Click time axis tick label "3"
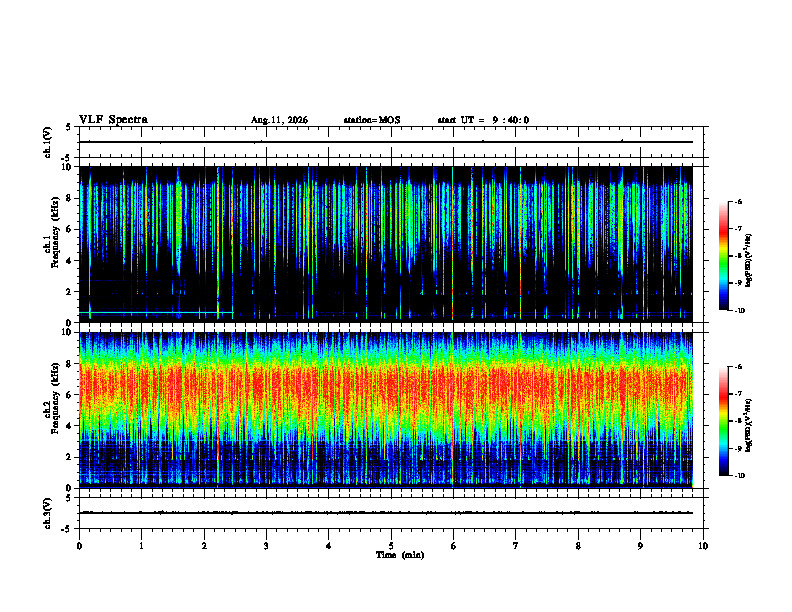 click(266, 546)
